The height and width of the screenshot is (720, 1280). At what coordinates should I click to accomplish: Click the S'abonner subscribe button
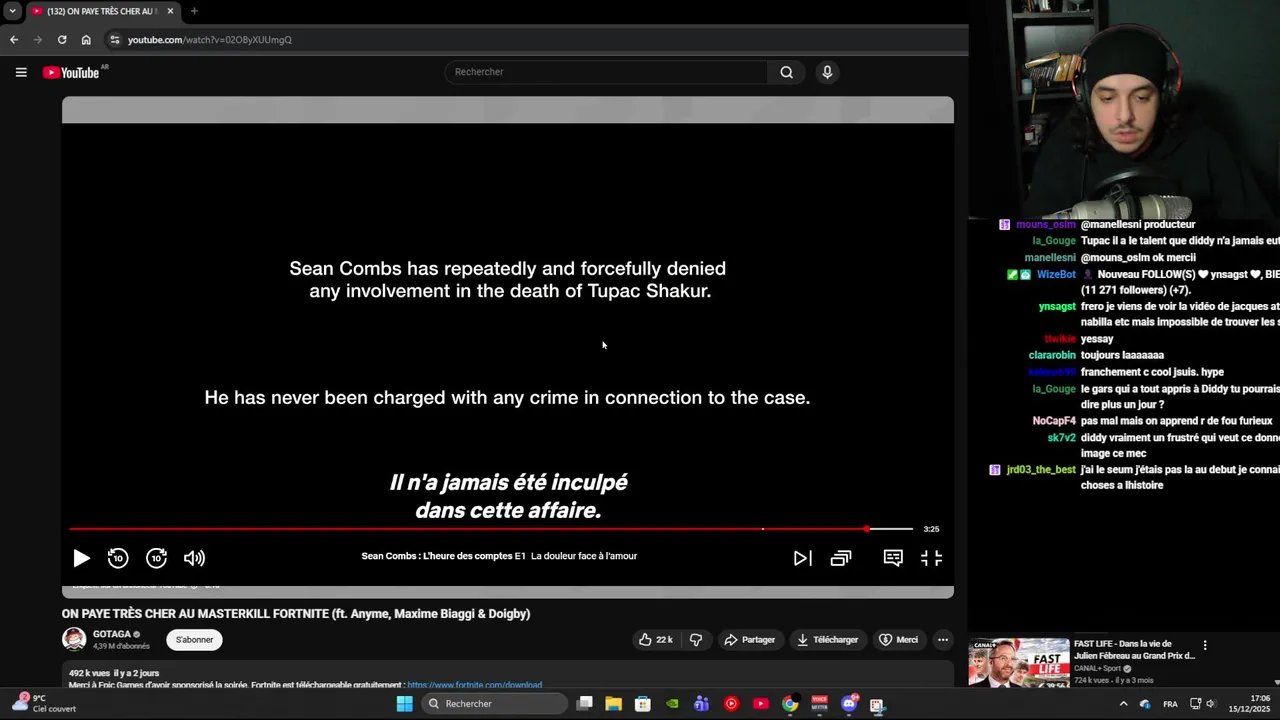pyautogui.click(x=195, y=640)
